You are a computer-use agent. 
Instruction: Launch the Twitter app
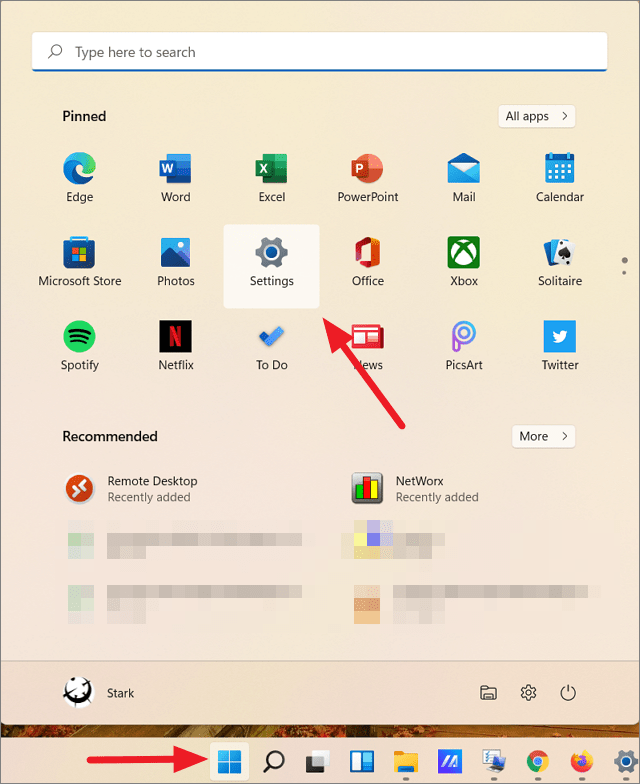pyautogui.click(x=560, y=346)
